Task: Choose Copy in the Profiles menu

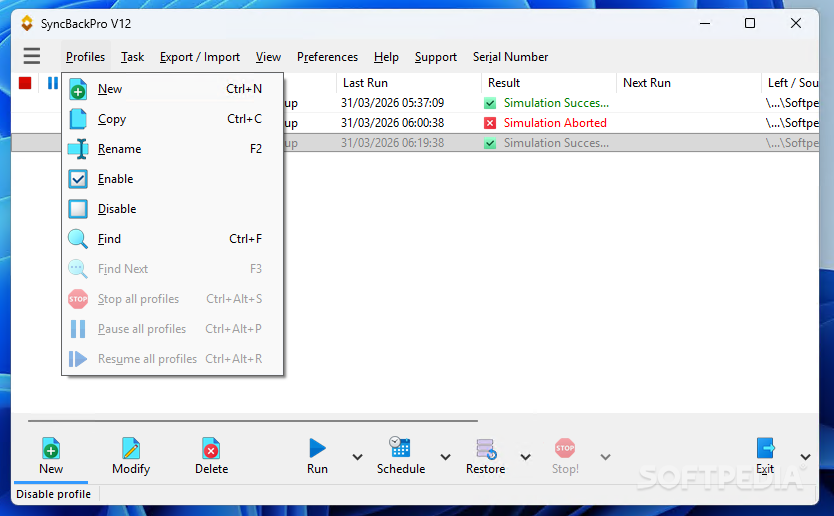Action: point(172,119)
